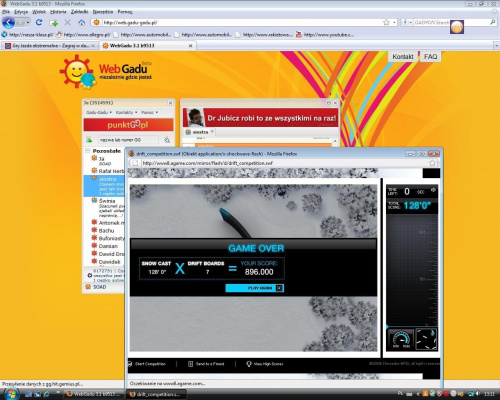Open the Historia menu
This screenshot has width=500, height=400.
(x=58, y=12)
